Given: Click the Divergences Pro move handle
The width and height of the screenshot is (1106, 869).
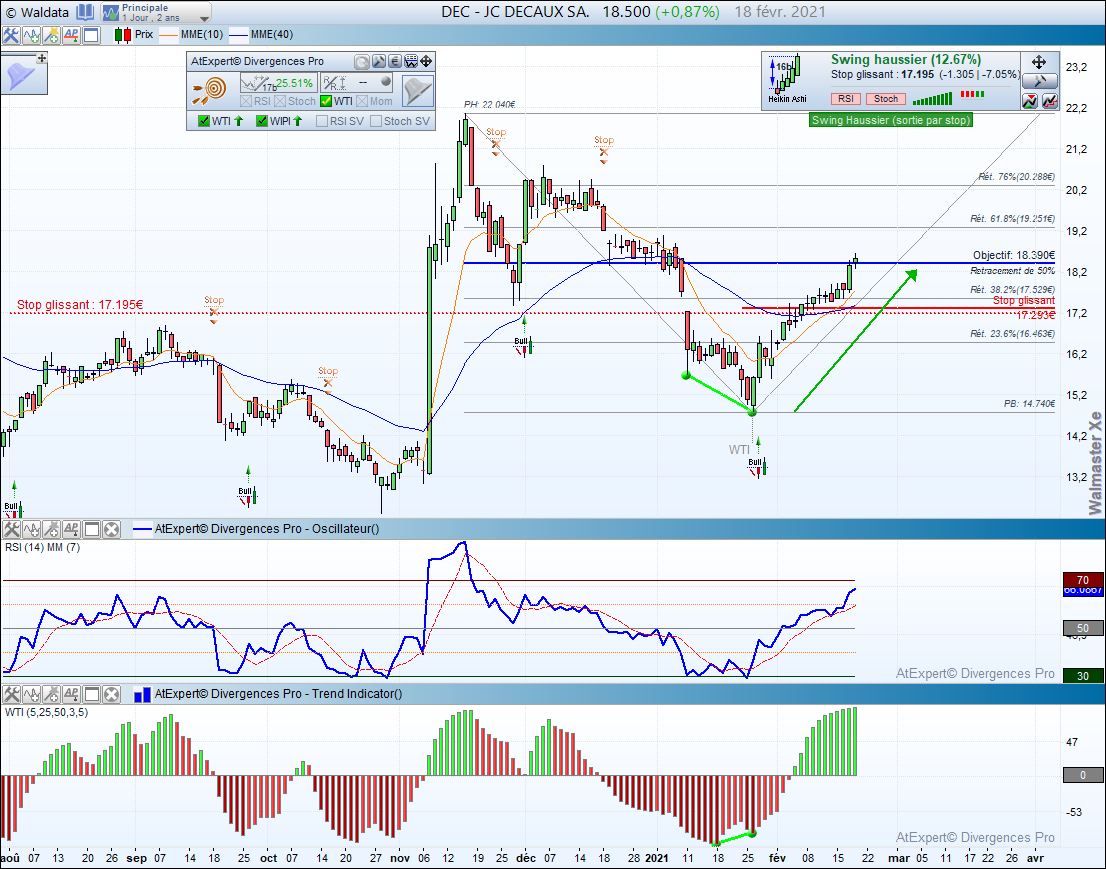Looking at the screenshot, I should tap(426, 61).
